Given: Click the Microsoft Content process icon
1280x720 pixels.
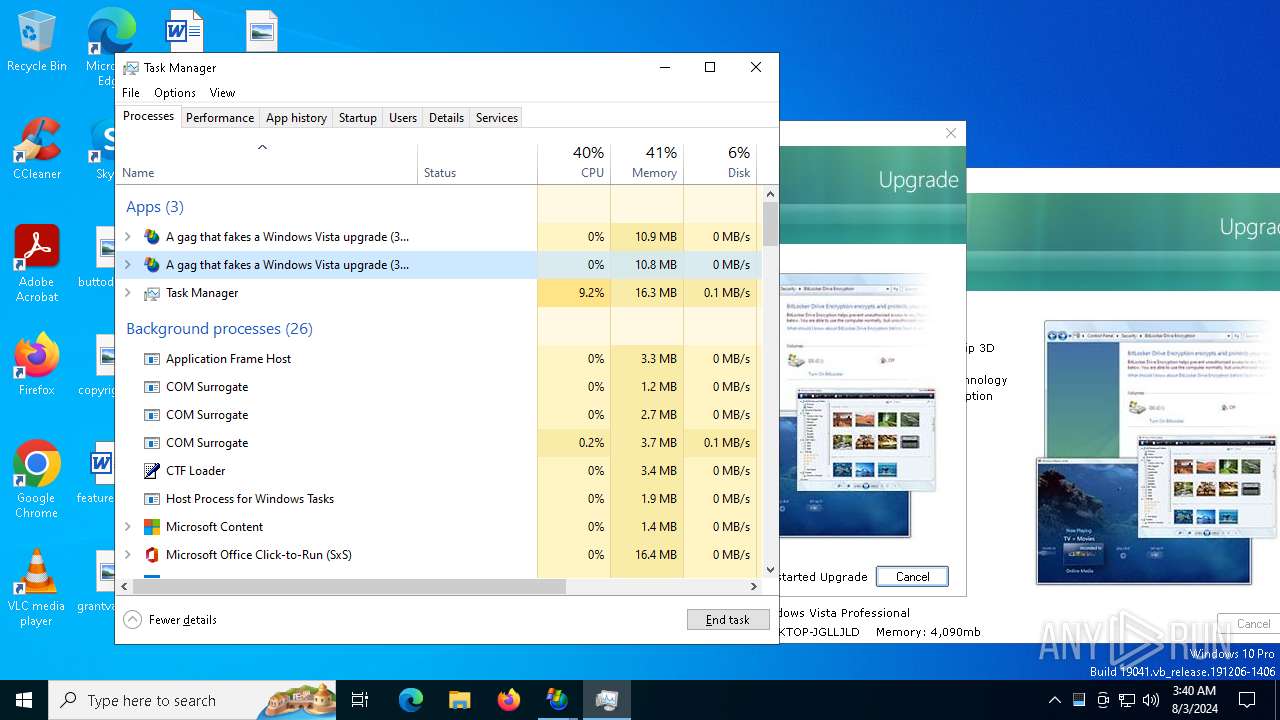Looking at the screenshot, I should tap(152, 527).
